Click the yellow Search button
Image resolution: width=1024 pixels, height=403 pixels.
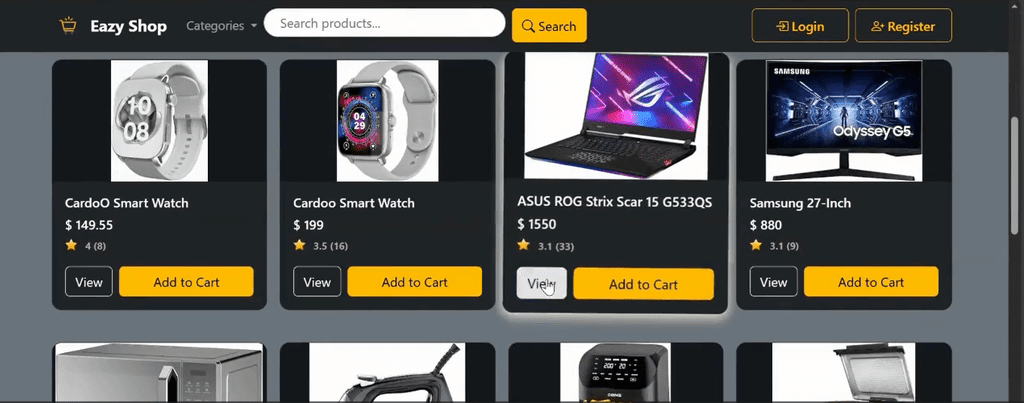click(549, 26)
